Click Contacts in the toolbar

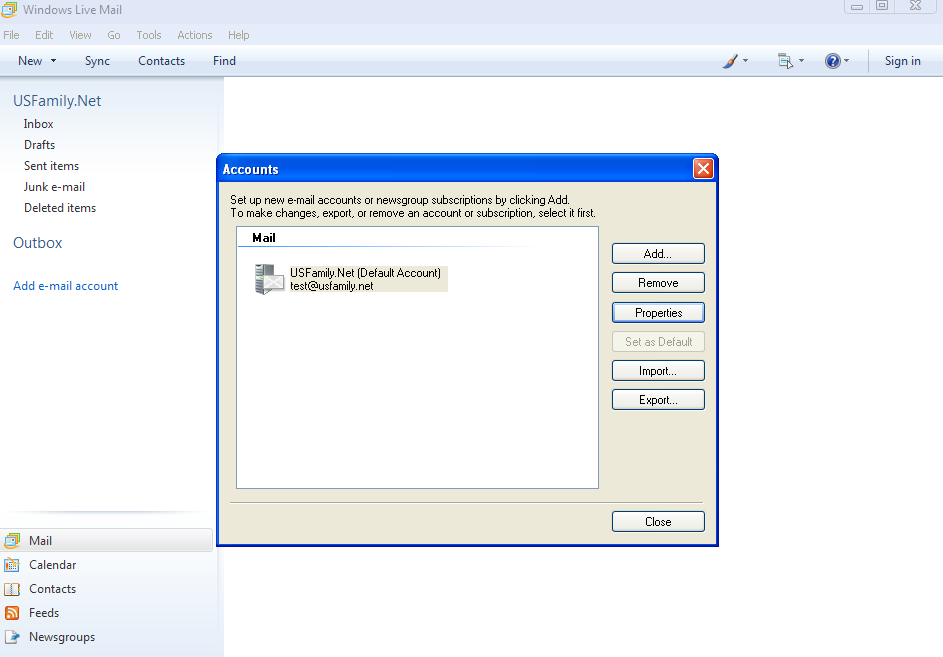[x=162, y=61]
